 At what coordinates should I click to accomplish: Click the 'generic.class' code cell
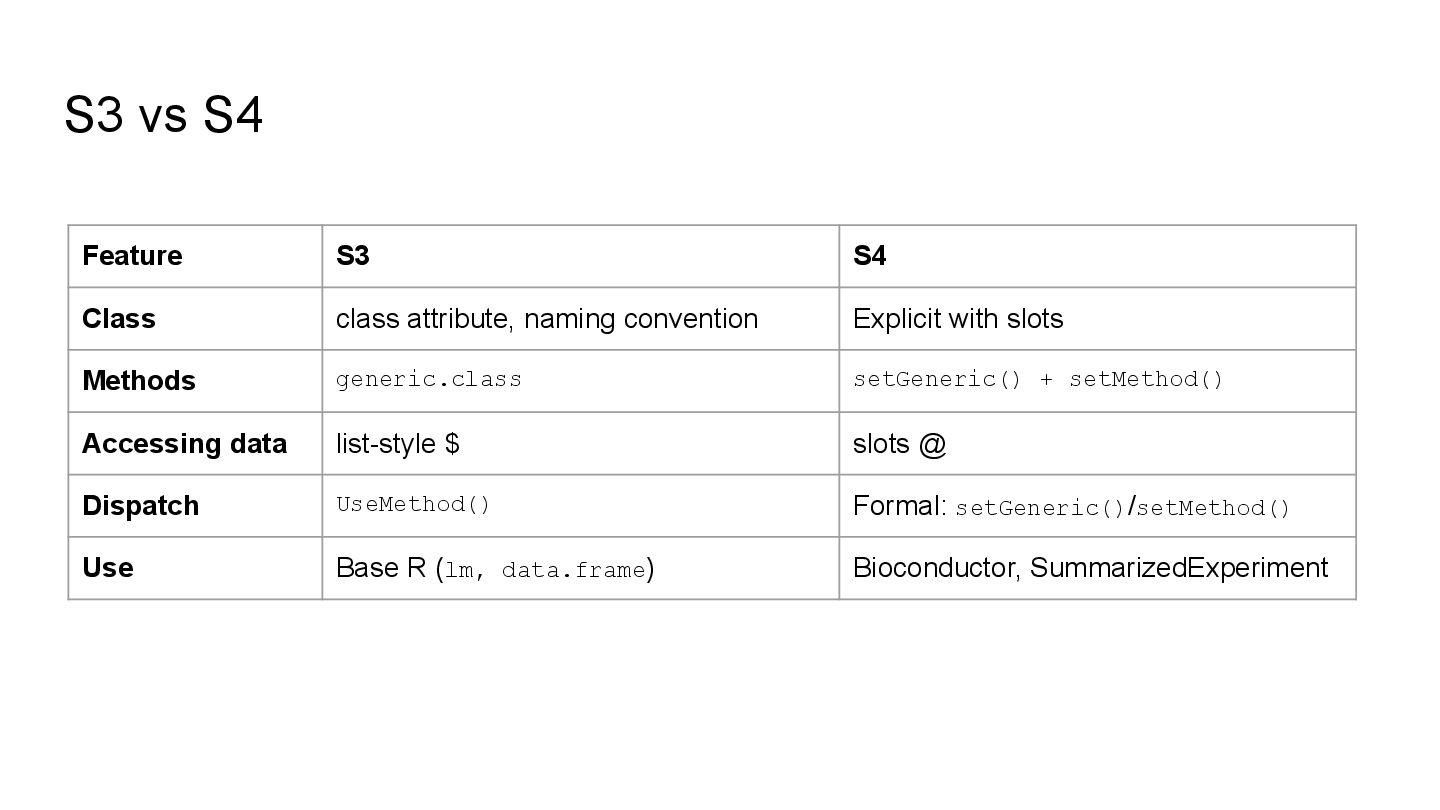point(428,380)
